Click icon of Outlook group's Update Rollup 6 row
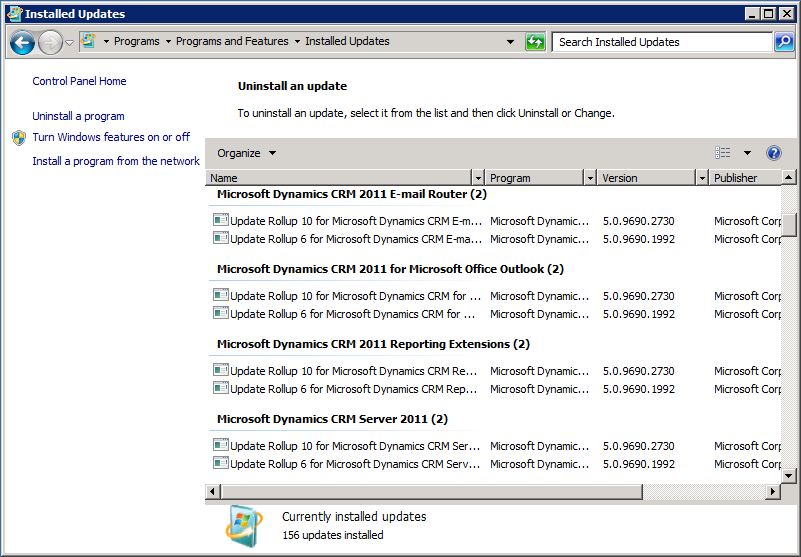 tap(221, 313)
